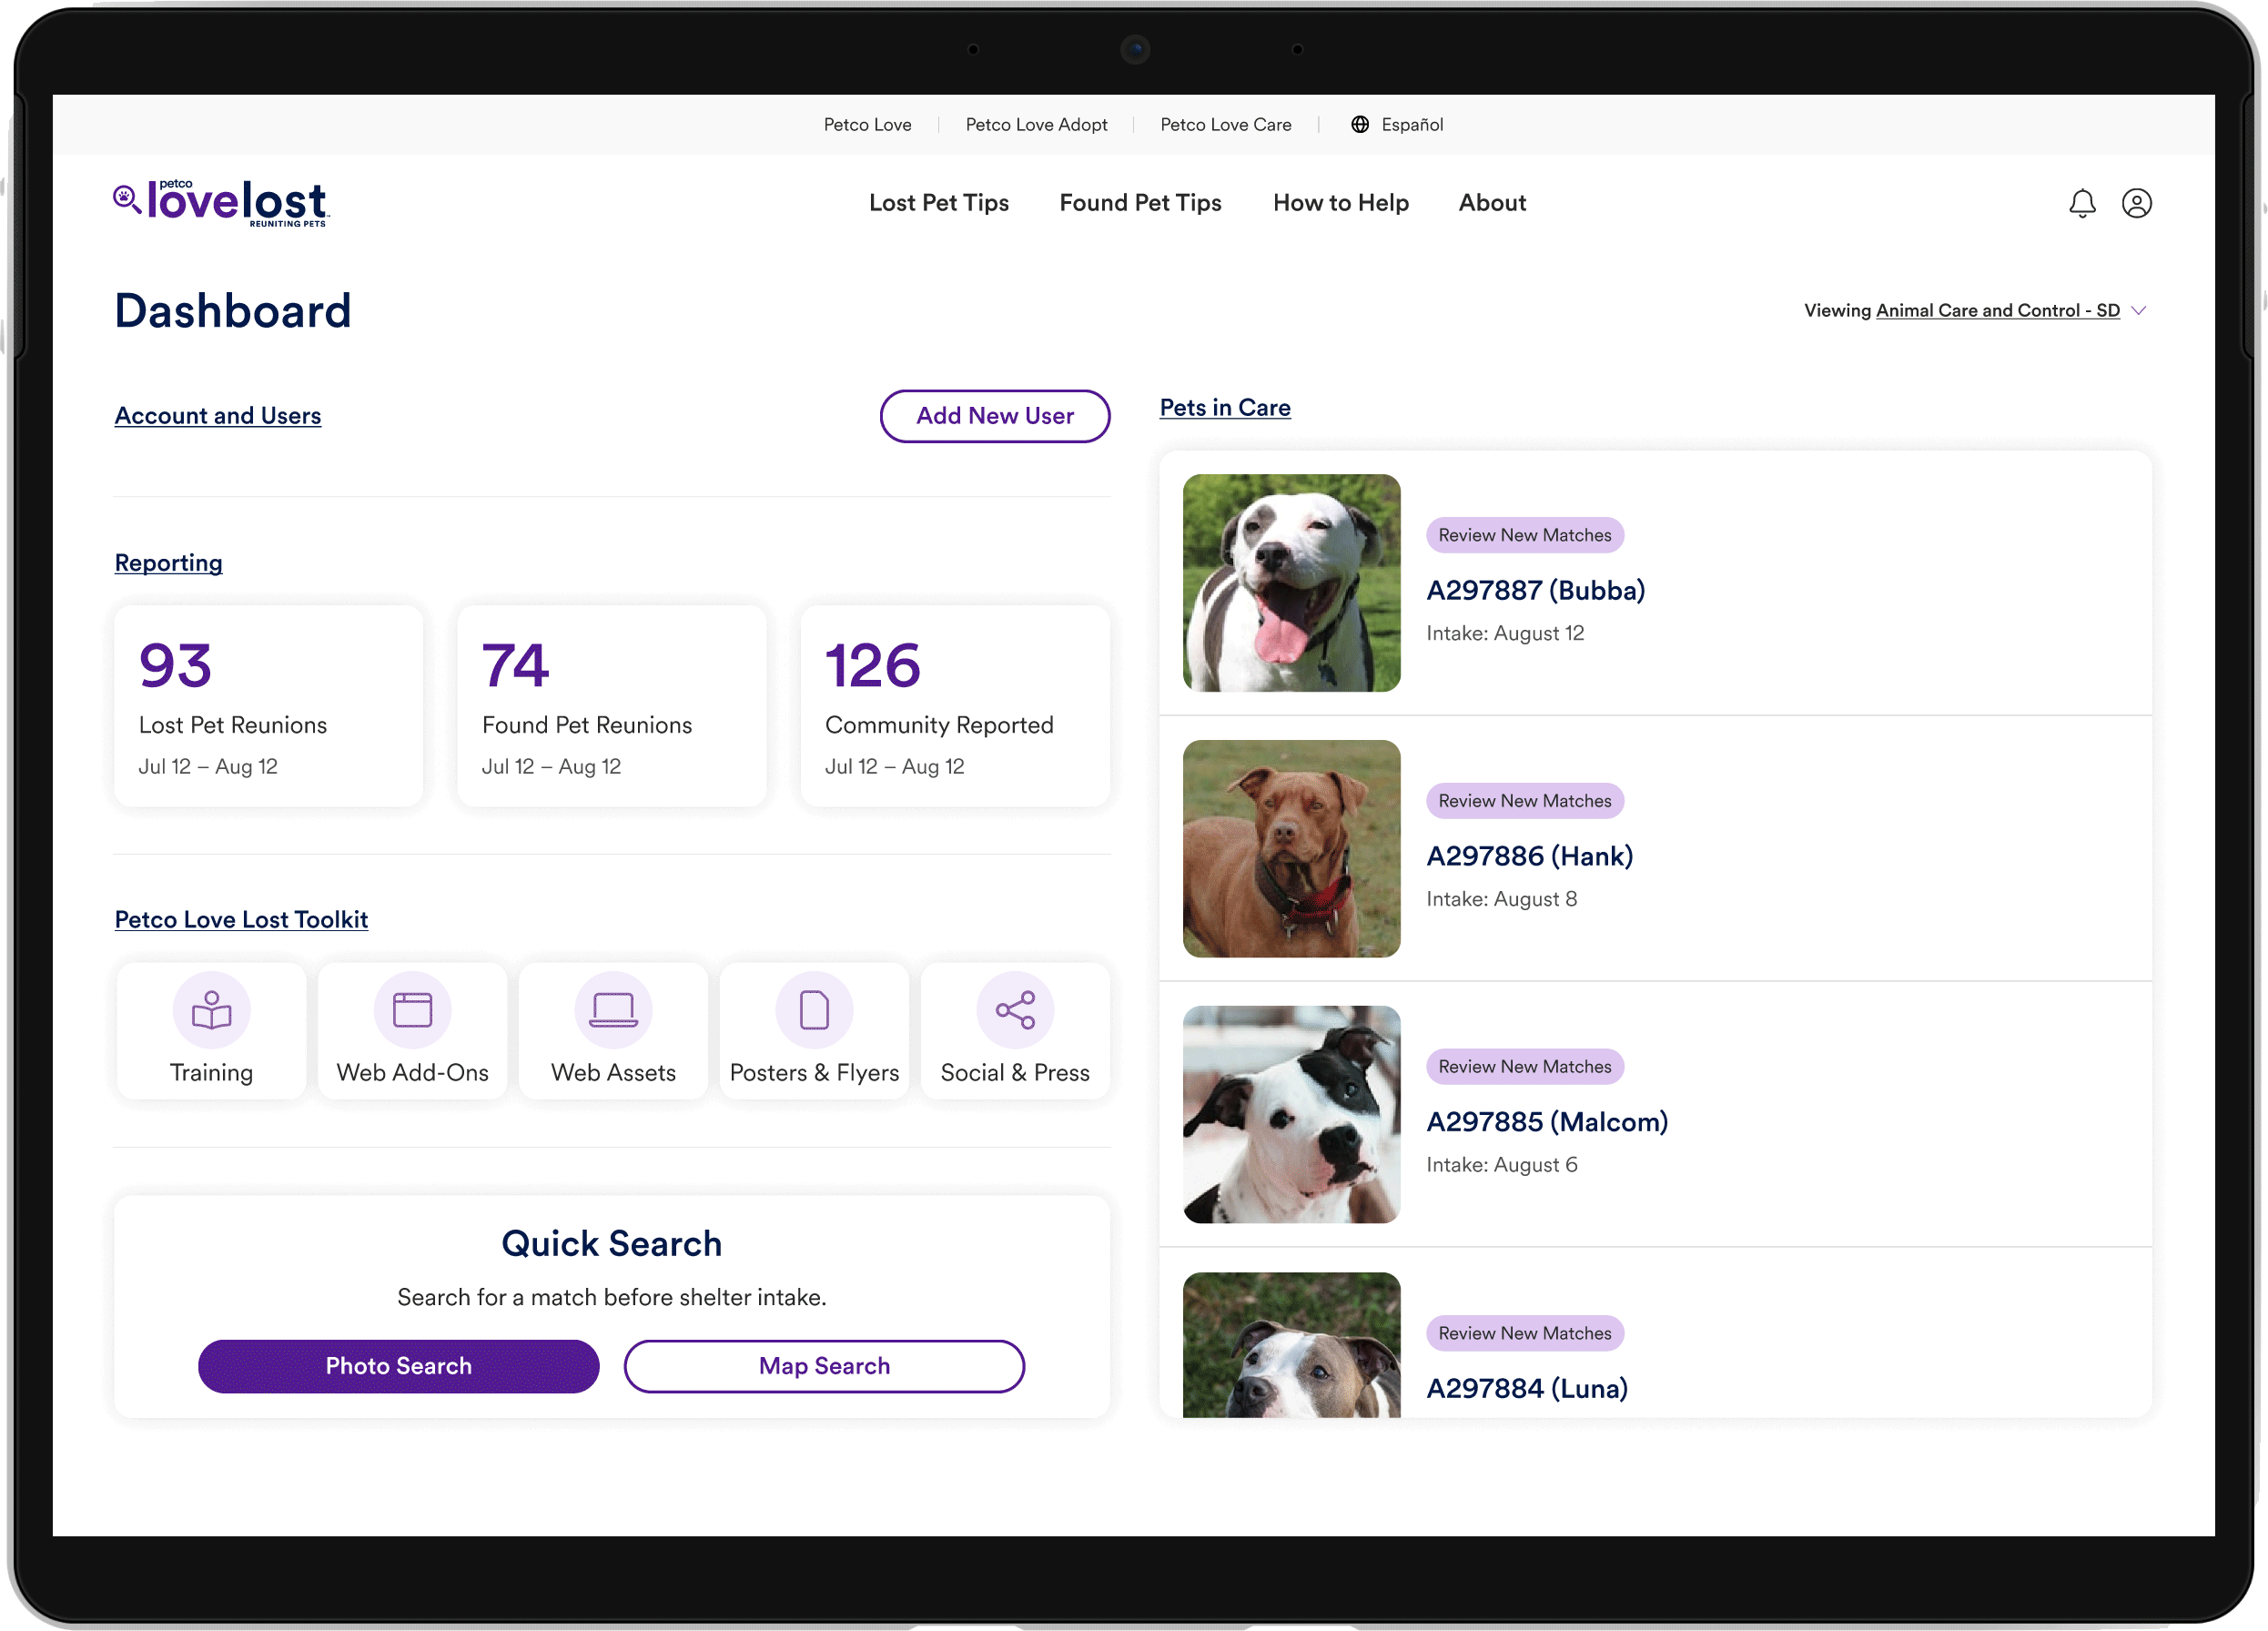The width and height of the screenshot is (2268, 1631).
Task: Select the Web Assets laptop icon
Action: click(x=613, y=1010)
